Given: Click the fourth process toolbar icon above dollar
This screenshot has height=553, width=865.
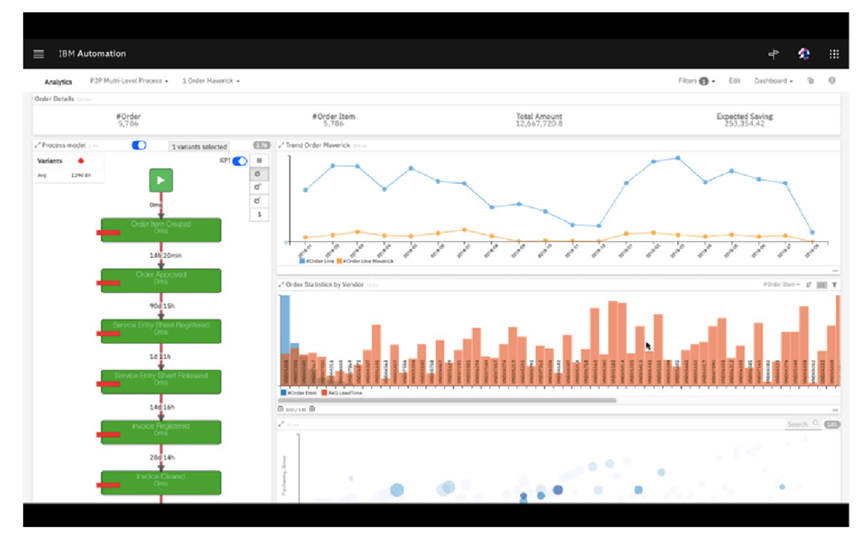Looking at the screenshot, I should coord(259,201).
